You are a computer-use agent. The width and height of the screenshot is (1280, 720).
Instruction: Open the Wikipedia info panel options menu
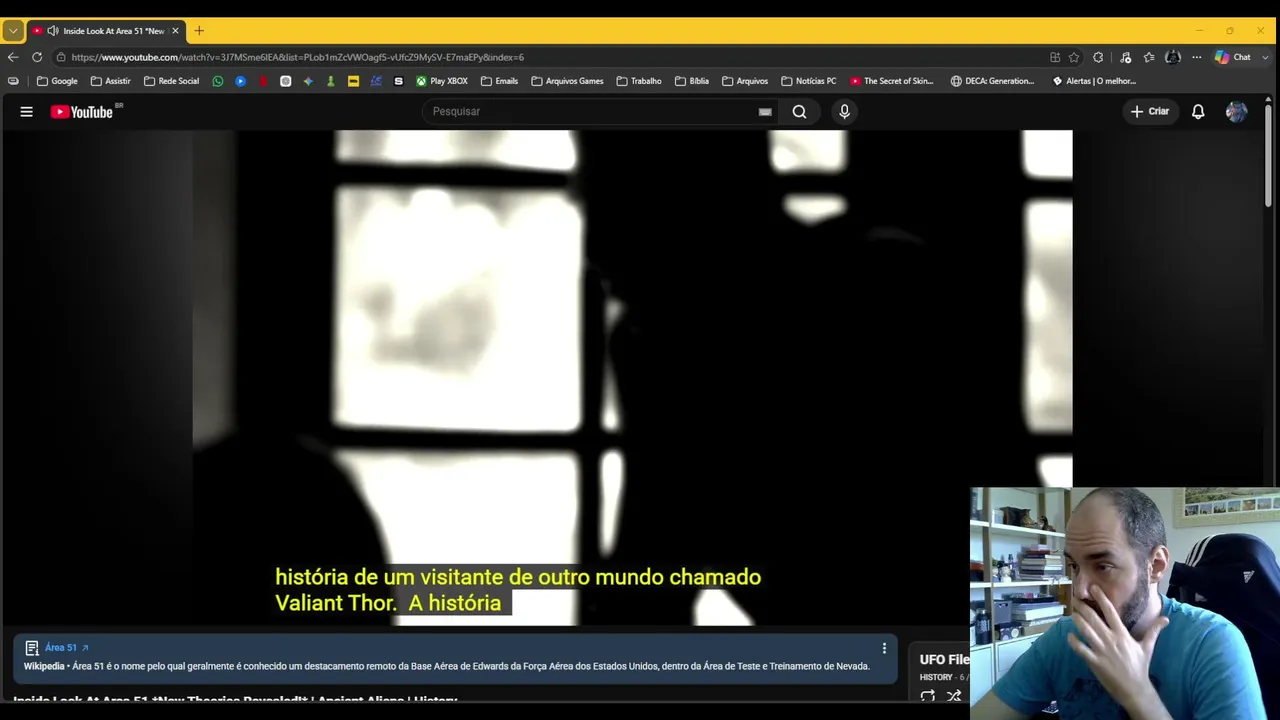884,648
